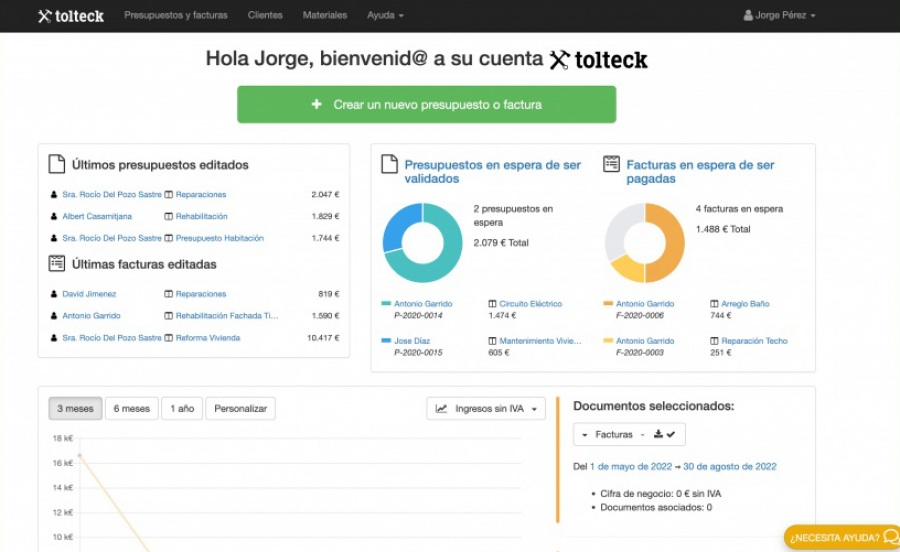The height and width of the screenshot is (552, 900).
Task: Click person icon beside David Jimenez
Action: coord(54,294)
